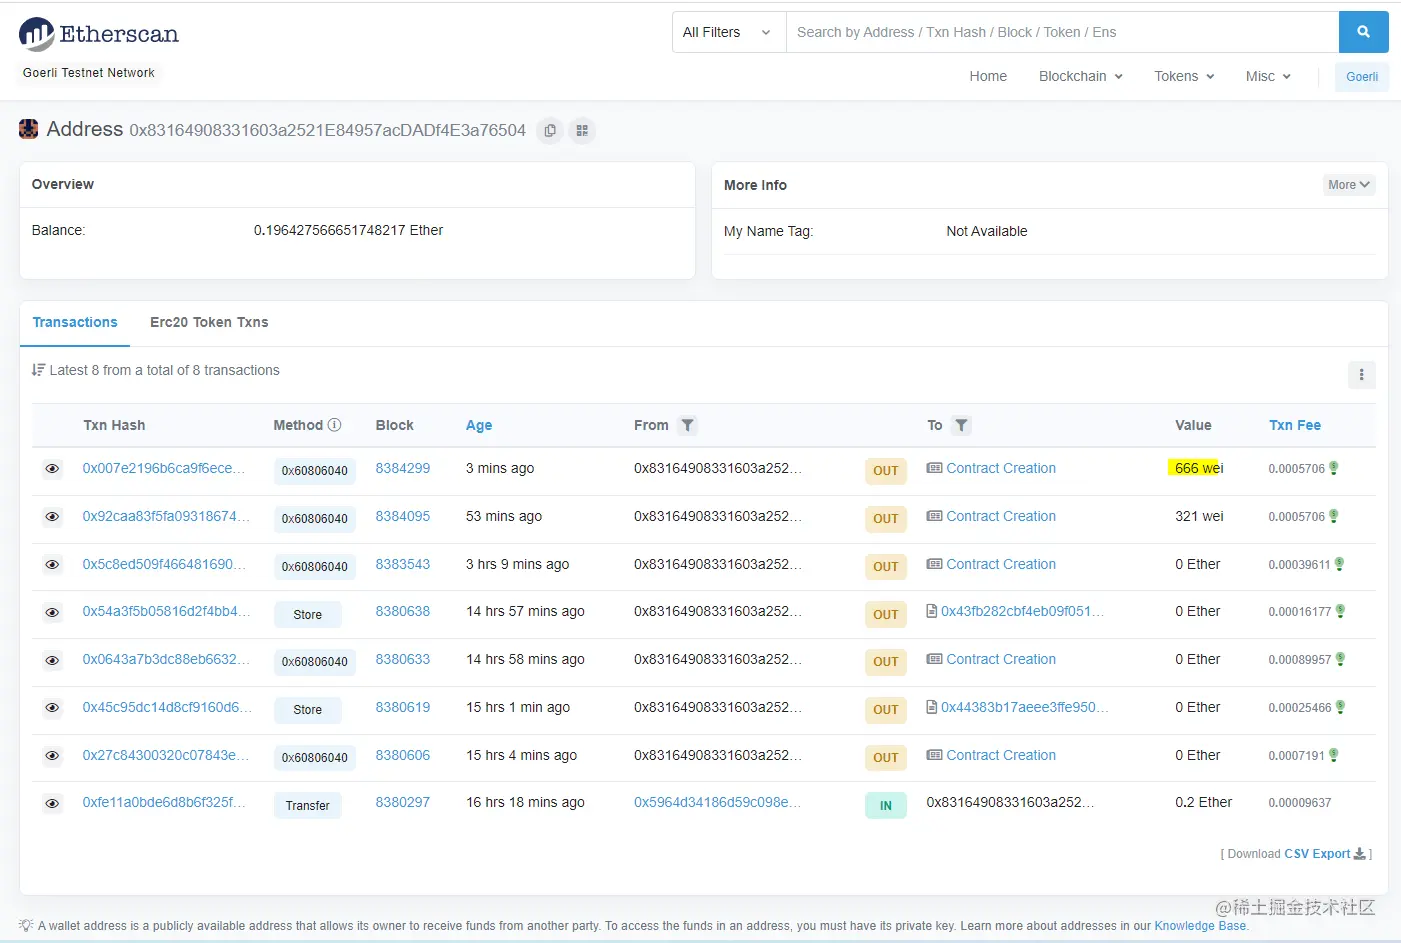Click the blue search magnifier button
1401x943 pixels.
1363,32
